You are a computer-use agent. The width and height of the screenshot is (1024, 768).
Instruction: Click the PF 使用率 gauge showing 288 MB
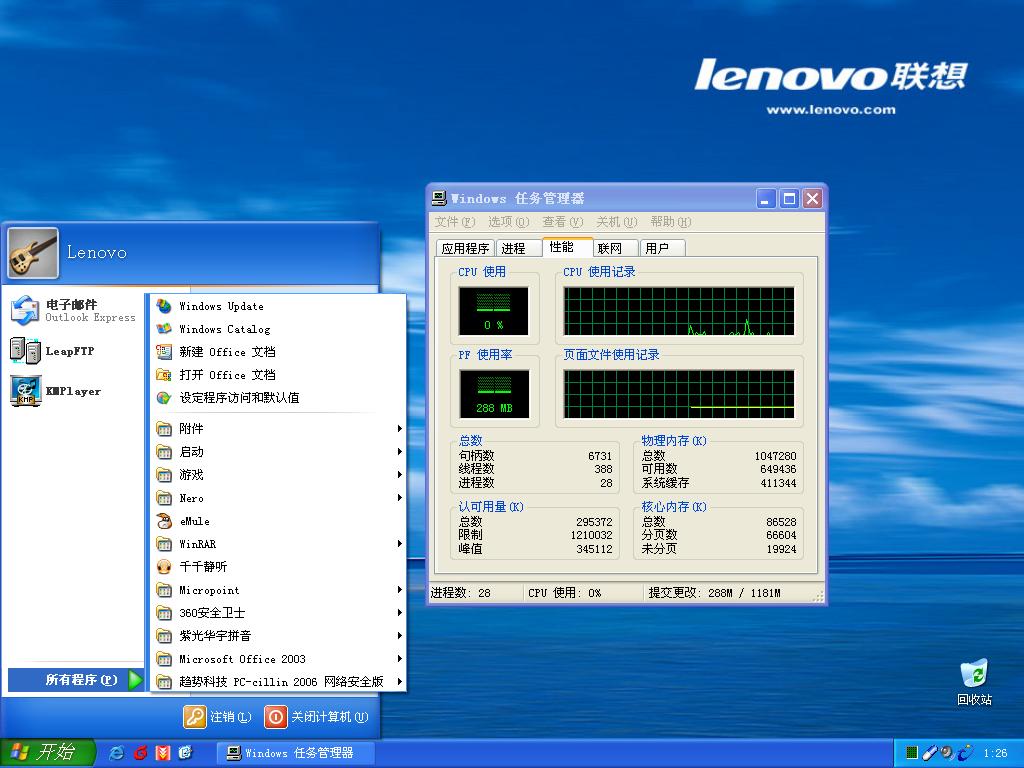pyautogui.click(x=494, y=394)
